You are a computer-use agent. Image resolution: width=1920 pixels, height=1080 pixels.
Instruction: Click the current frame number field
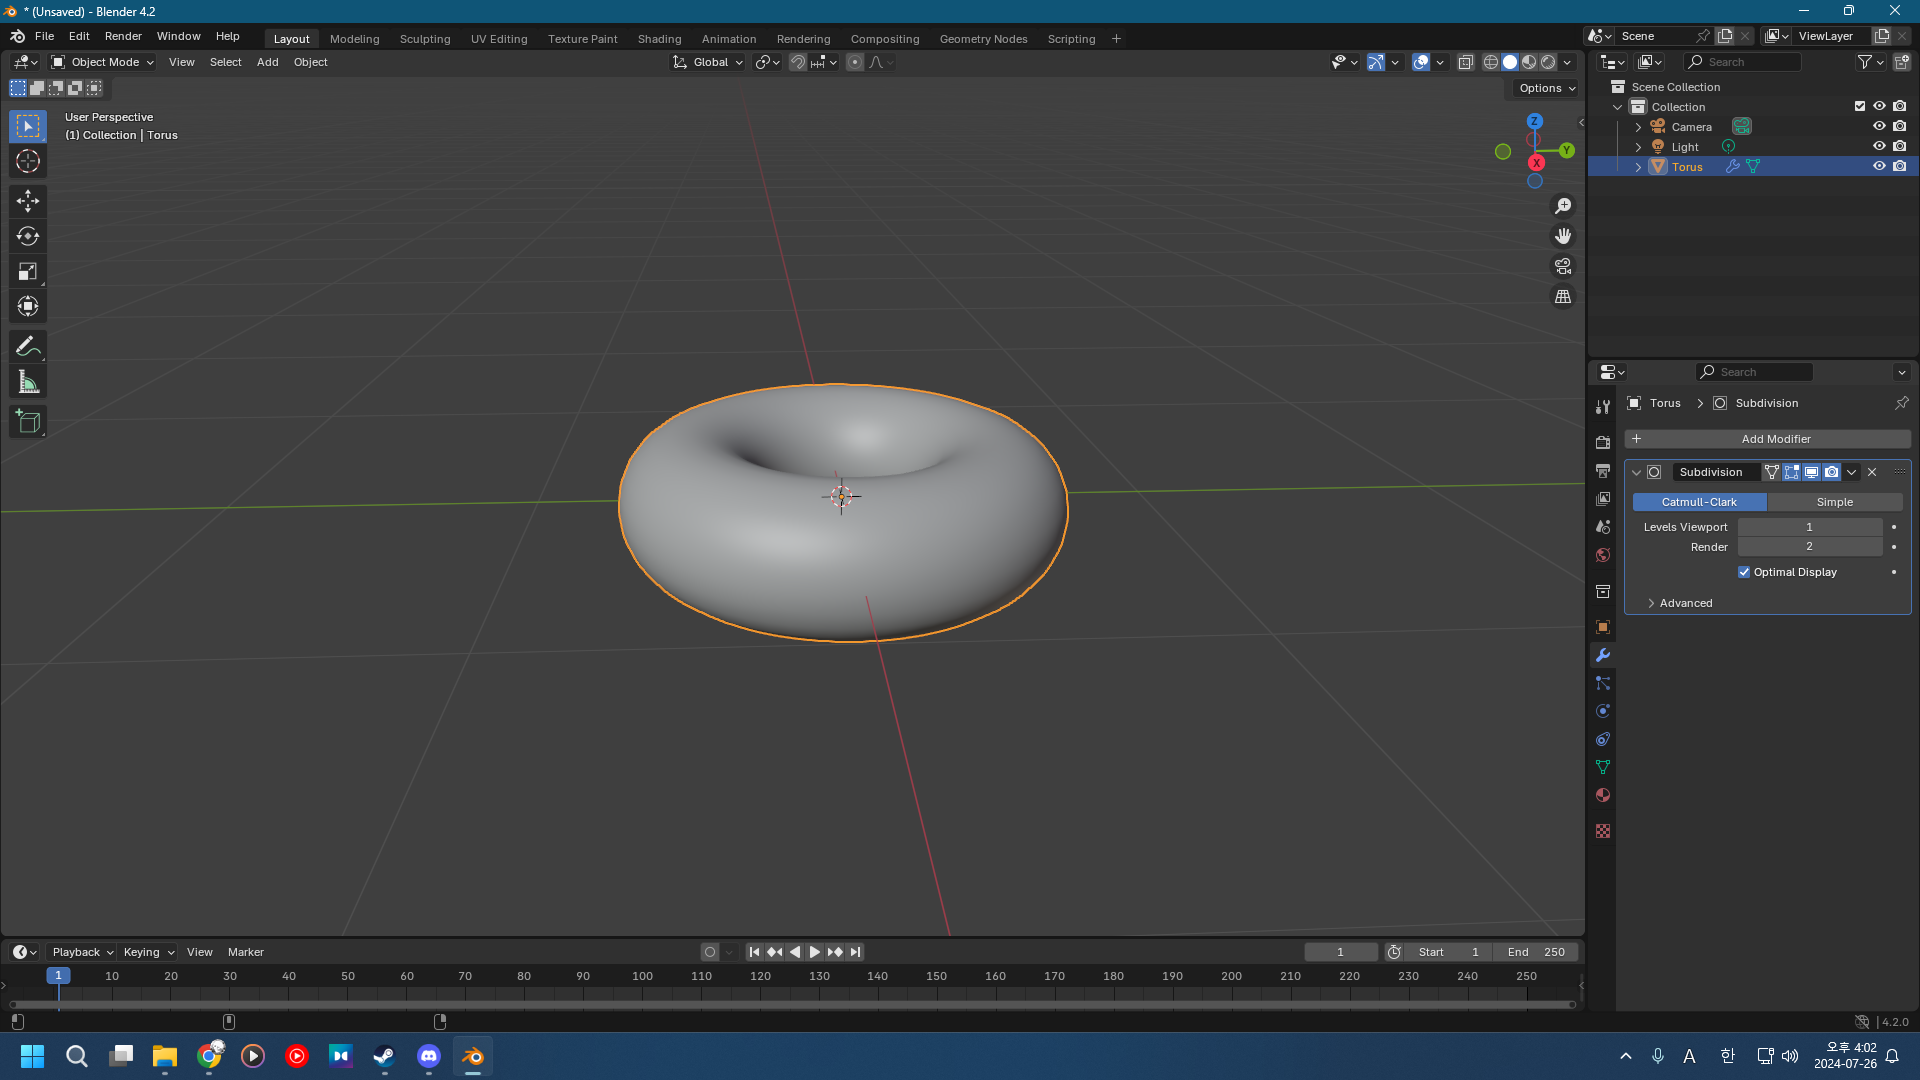[x=1340, y=952]
